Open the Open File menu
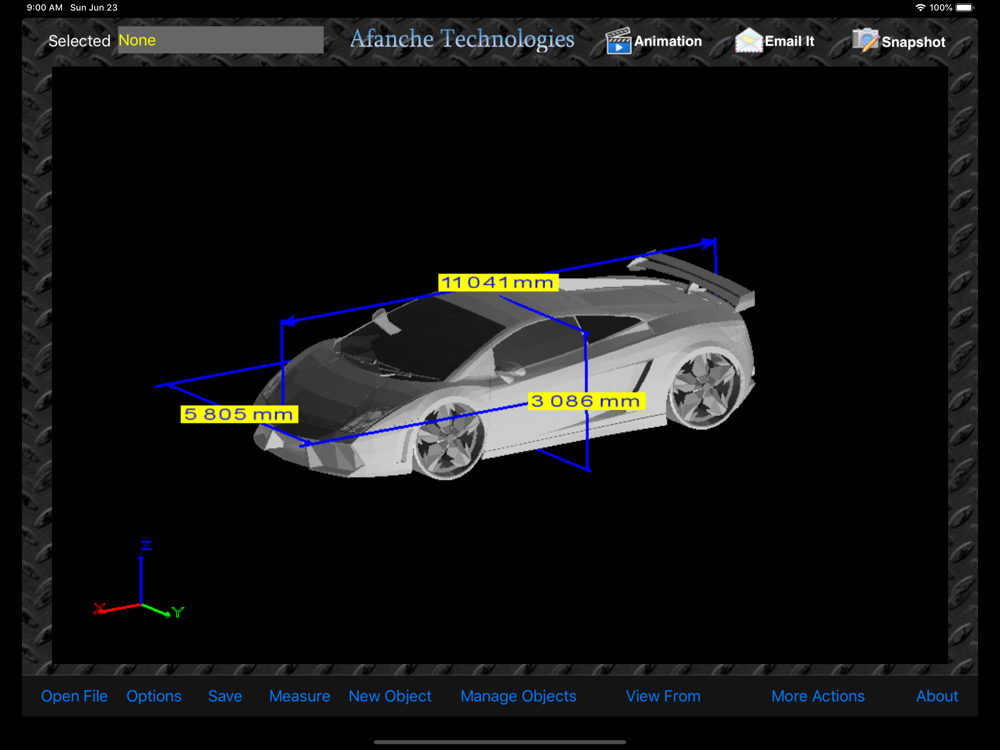This screenshot has width=1000, height=750. tap(74, 696)
